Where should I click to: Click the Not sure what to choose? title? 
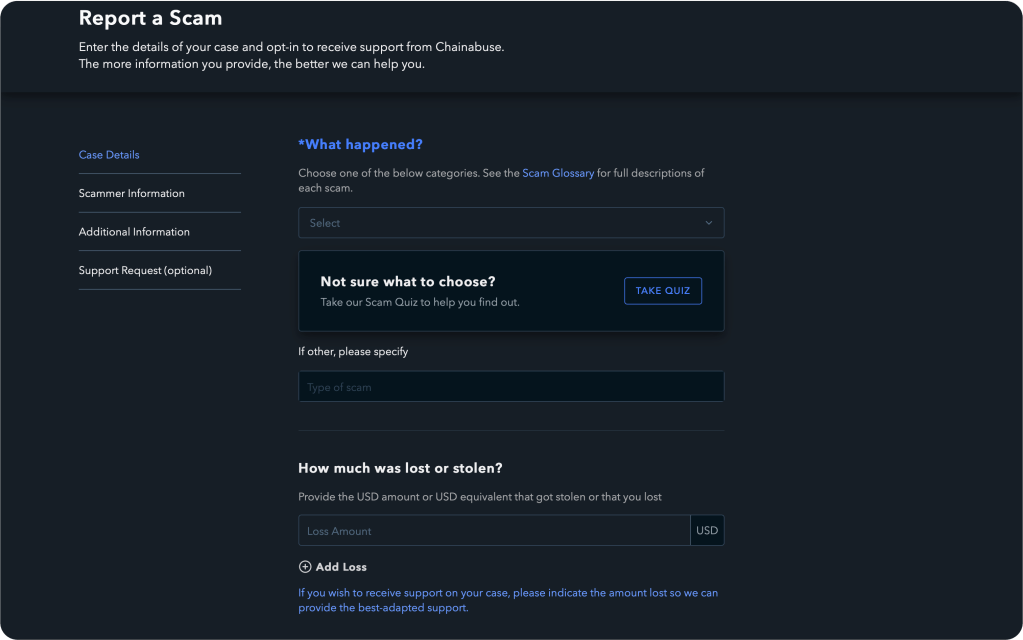(408, 282)
